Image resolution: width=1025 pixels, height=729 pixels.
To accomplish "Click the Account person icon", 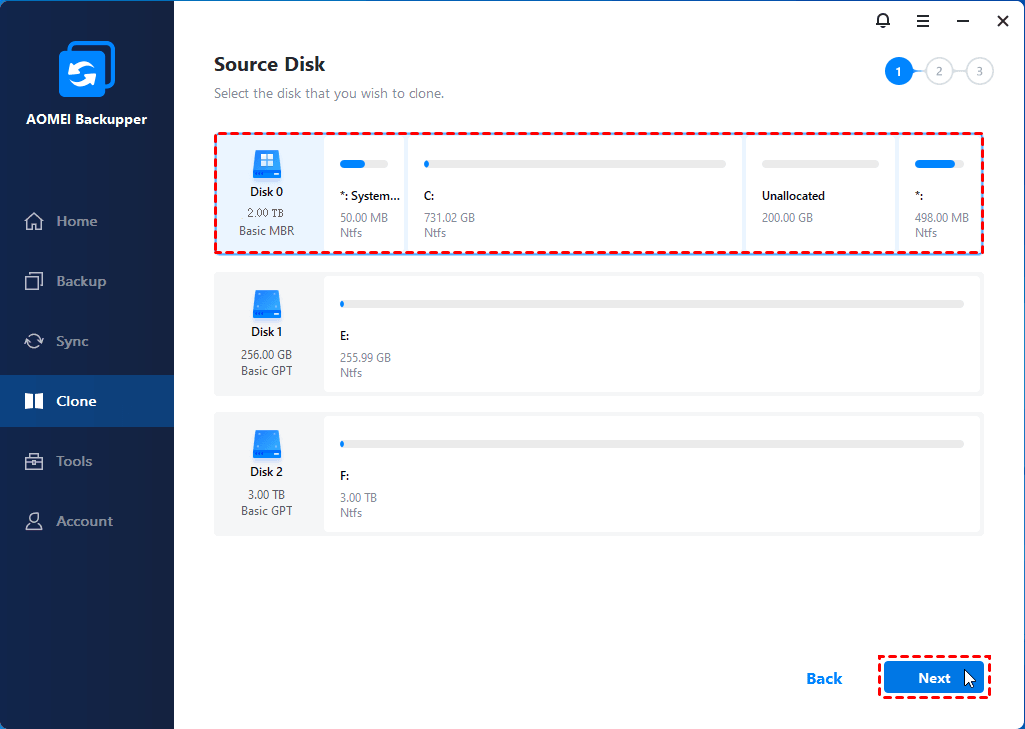I will click(x=34, y=521).
